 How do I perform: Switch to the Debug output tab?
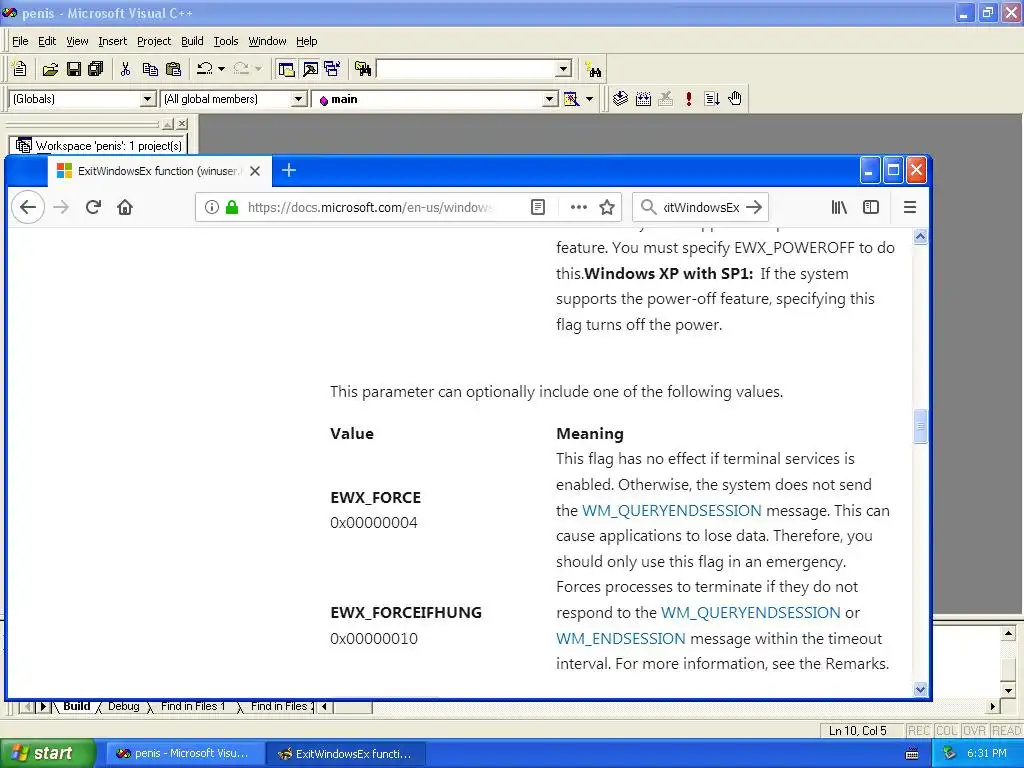pyautogui.click(x=123, y=707)
